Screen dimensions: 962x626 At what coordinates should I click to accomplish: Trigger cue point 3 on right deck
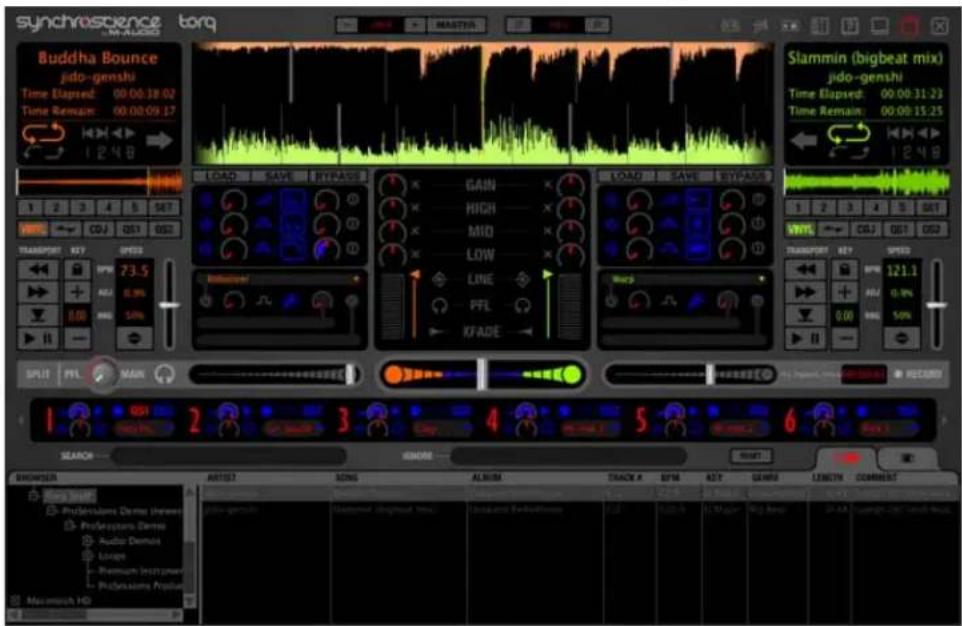850,207
